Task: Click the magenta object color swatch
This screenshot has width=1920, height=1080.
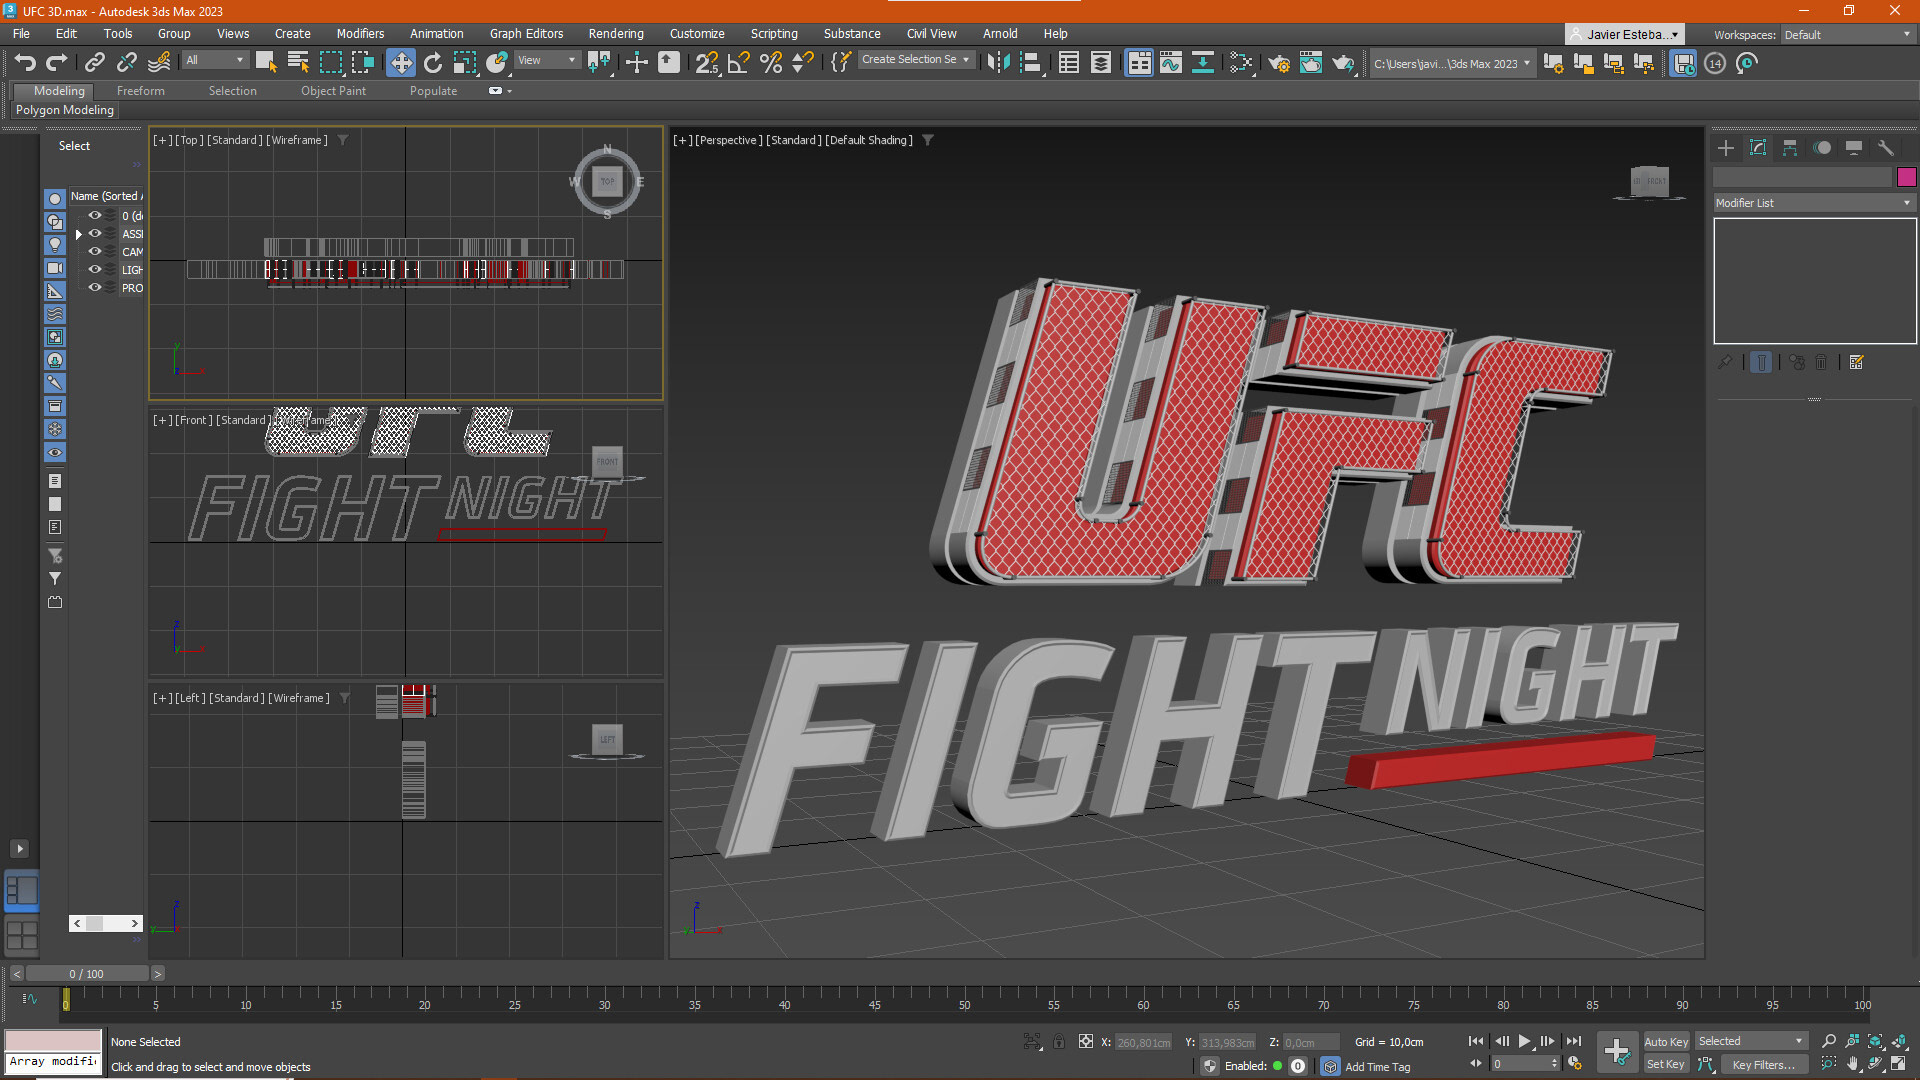Action: coord(1906,177)
